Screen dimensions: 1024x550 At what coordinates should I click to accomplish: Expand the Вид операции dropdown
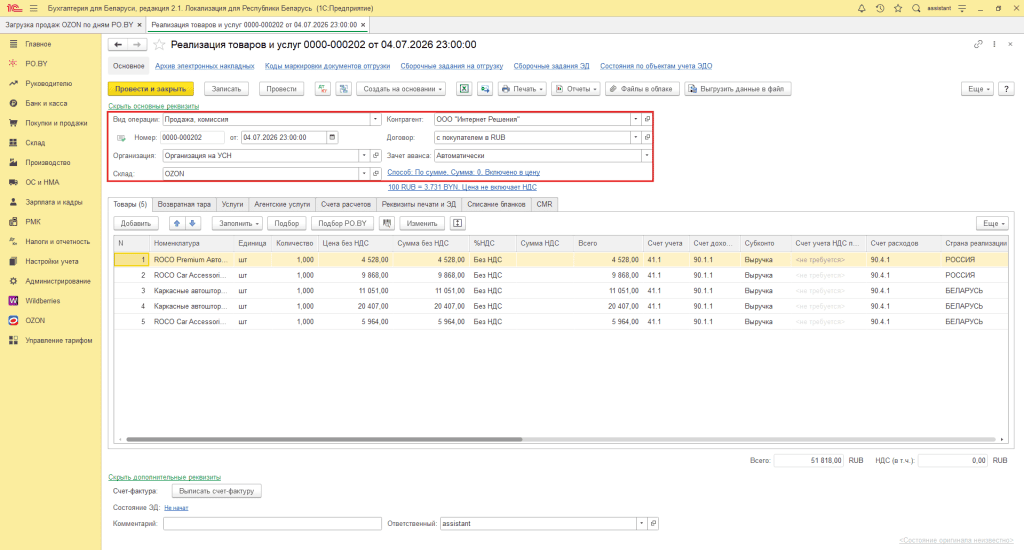pos(375,120)
